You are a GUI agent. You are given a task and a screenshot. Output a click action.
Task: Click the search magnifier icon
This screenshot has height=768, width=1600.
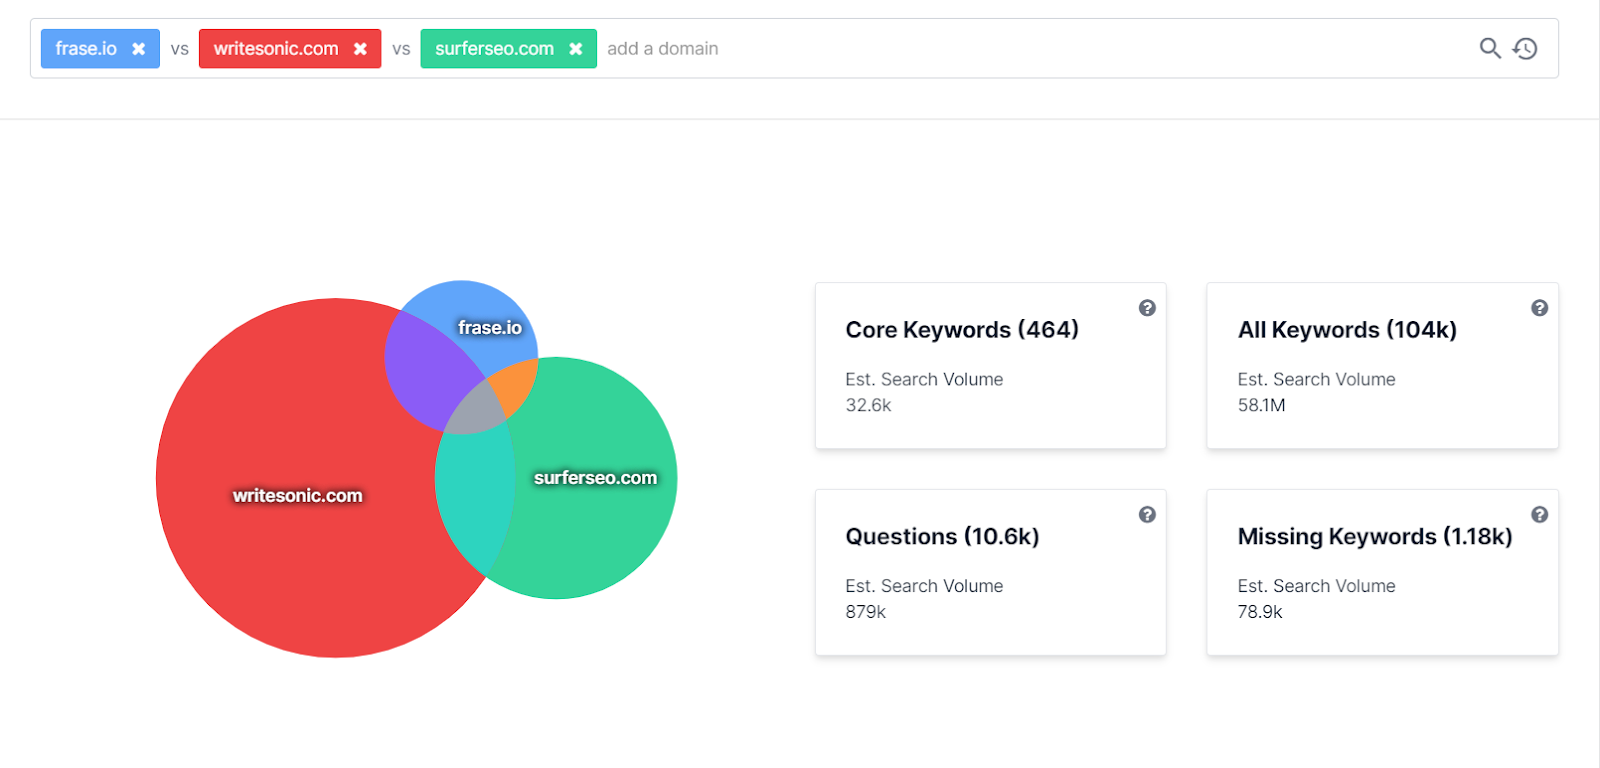(1490, 48)
